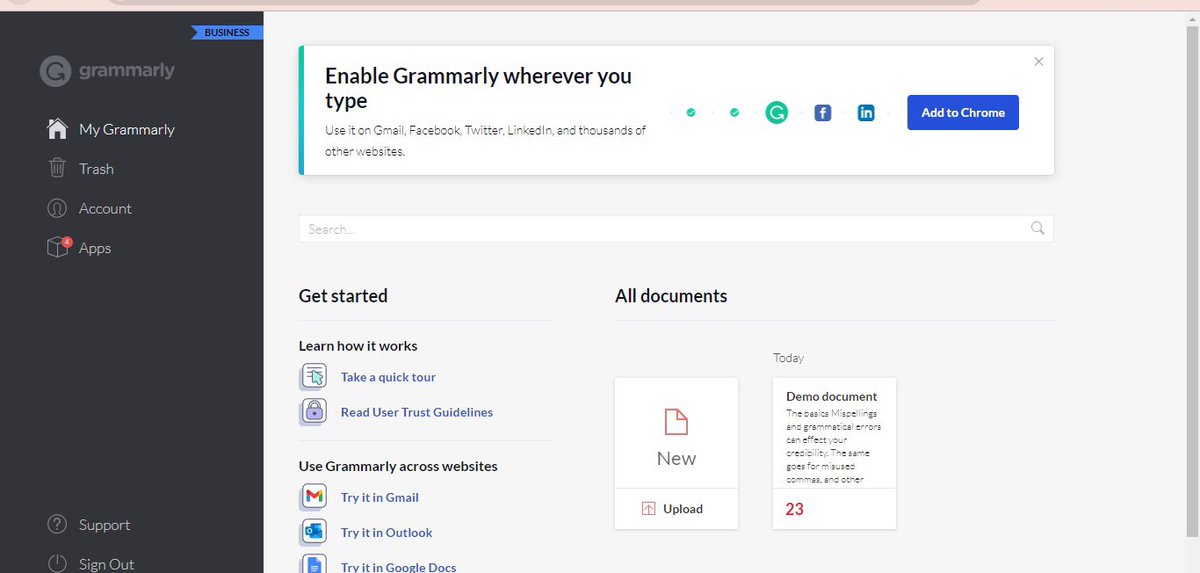Click the New document page icon
This screenshot has height=573, width=1200.
[x=676, y=421]
